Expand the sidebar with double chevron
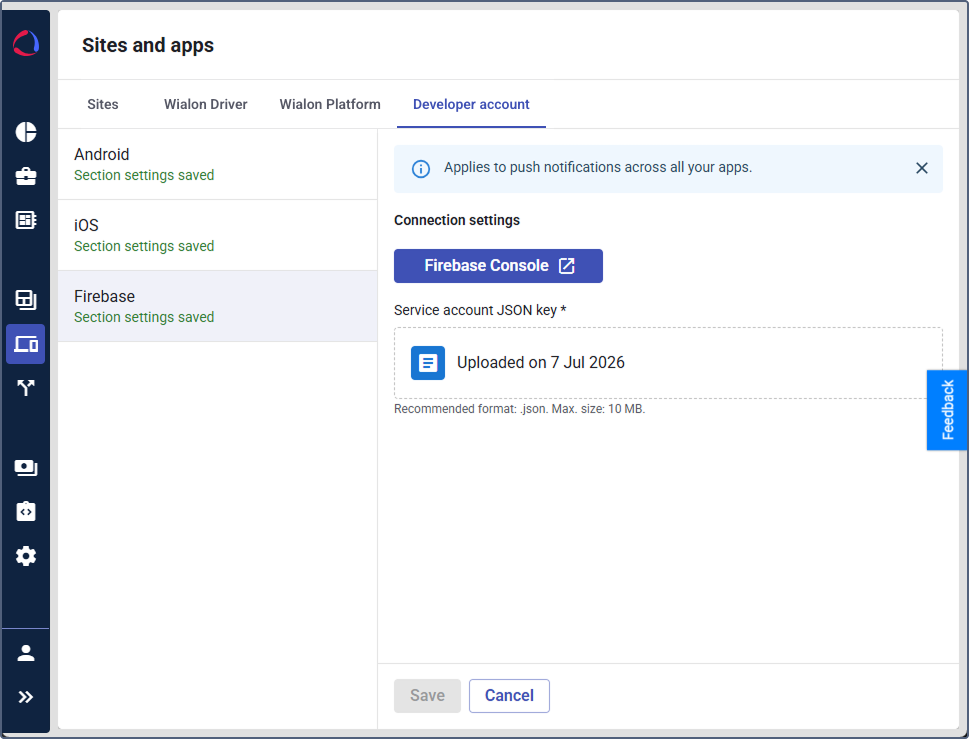 click(26, 697)
